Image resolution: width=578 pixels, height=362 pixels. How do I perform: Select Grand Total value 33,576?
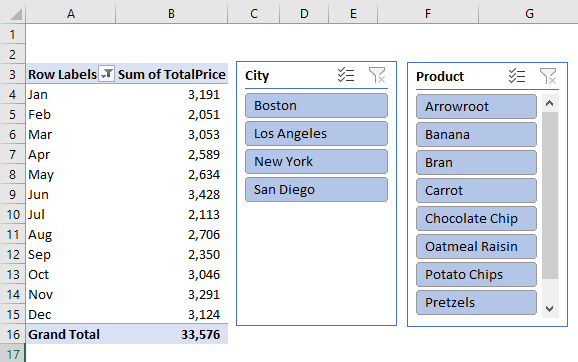tap(172, 334)
